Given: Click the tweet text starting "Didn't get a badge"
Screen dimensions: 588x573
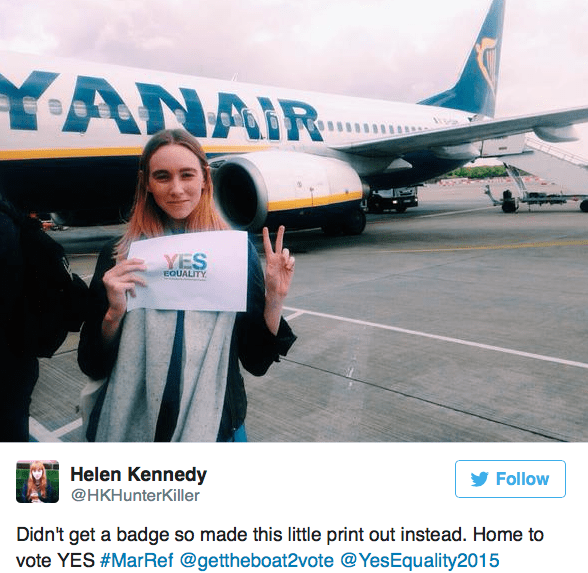Looking at the screenshot, I should click(280, 548).
